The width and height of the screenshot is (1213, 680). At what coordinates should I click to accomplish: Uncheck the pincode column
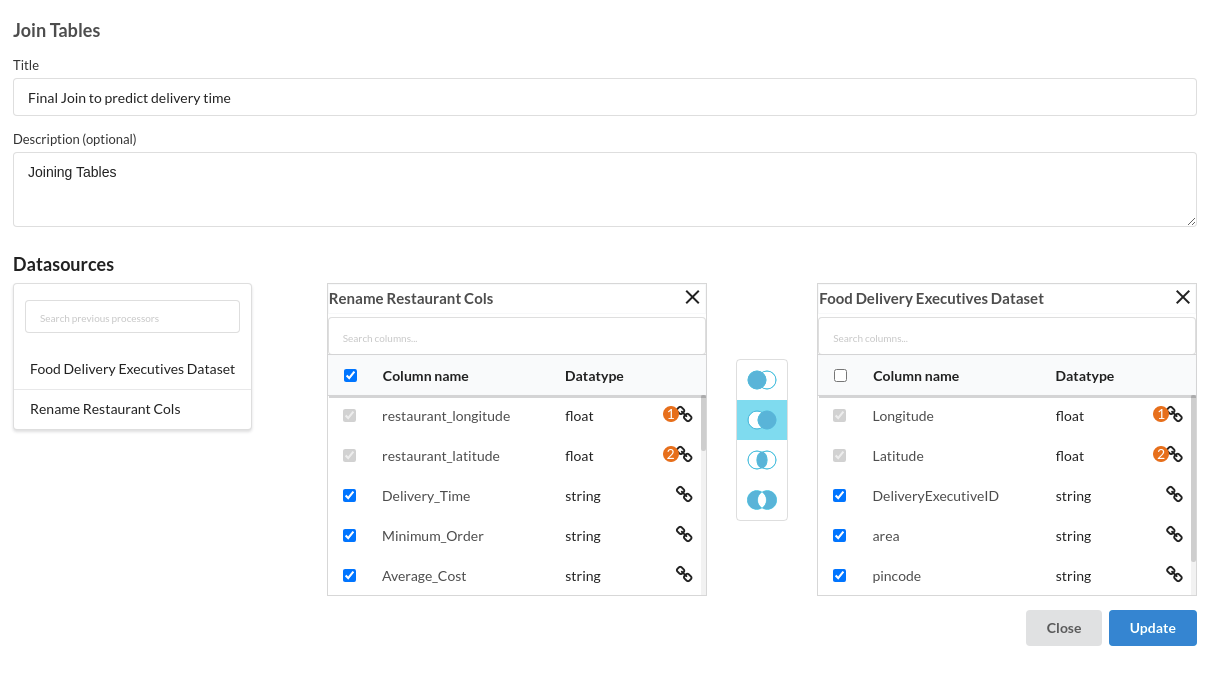coord(839,575)
